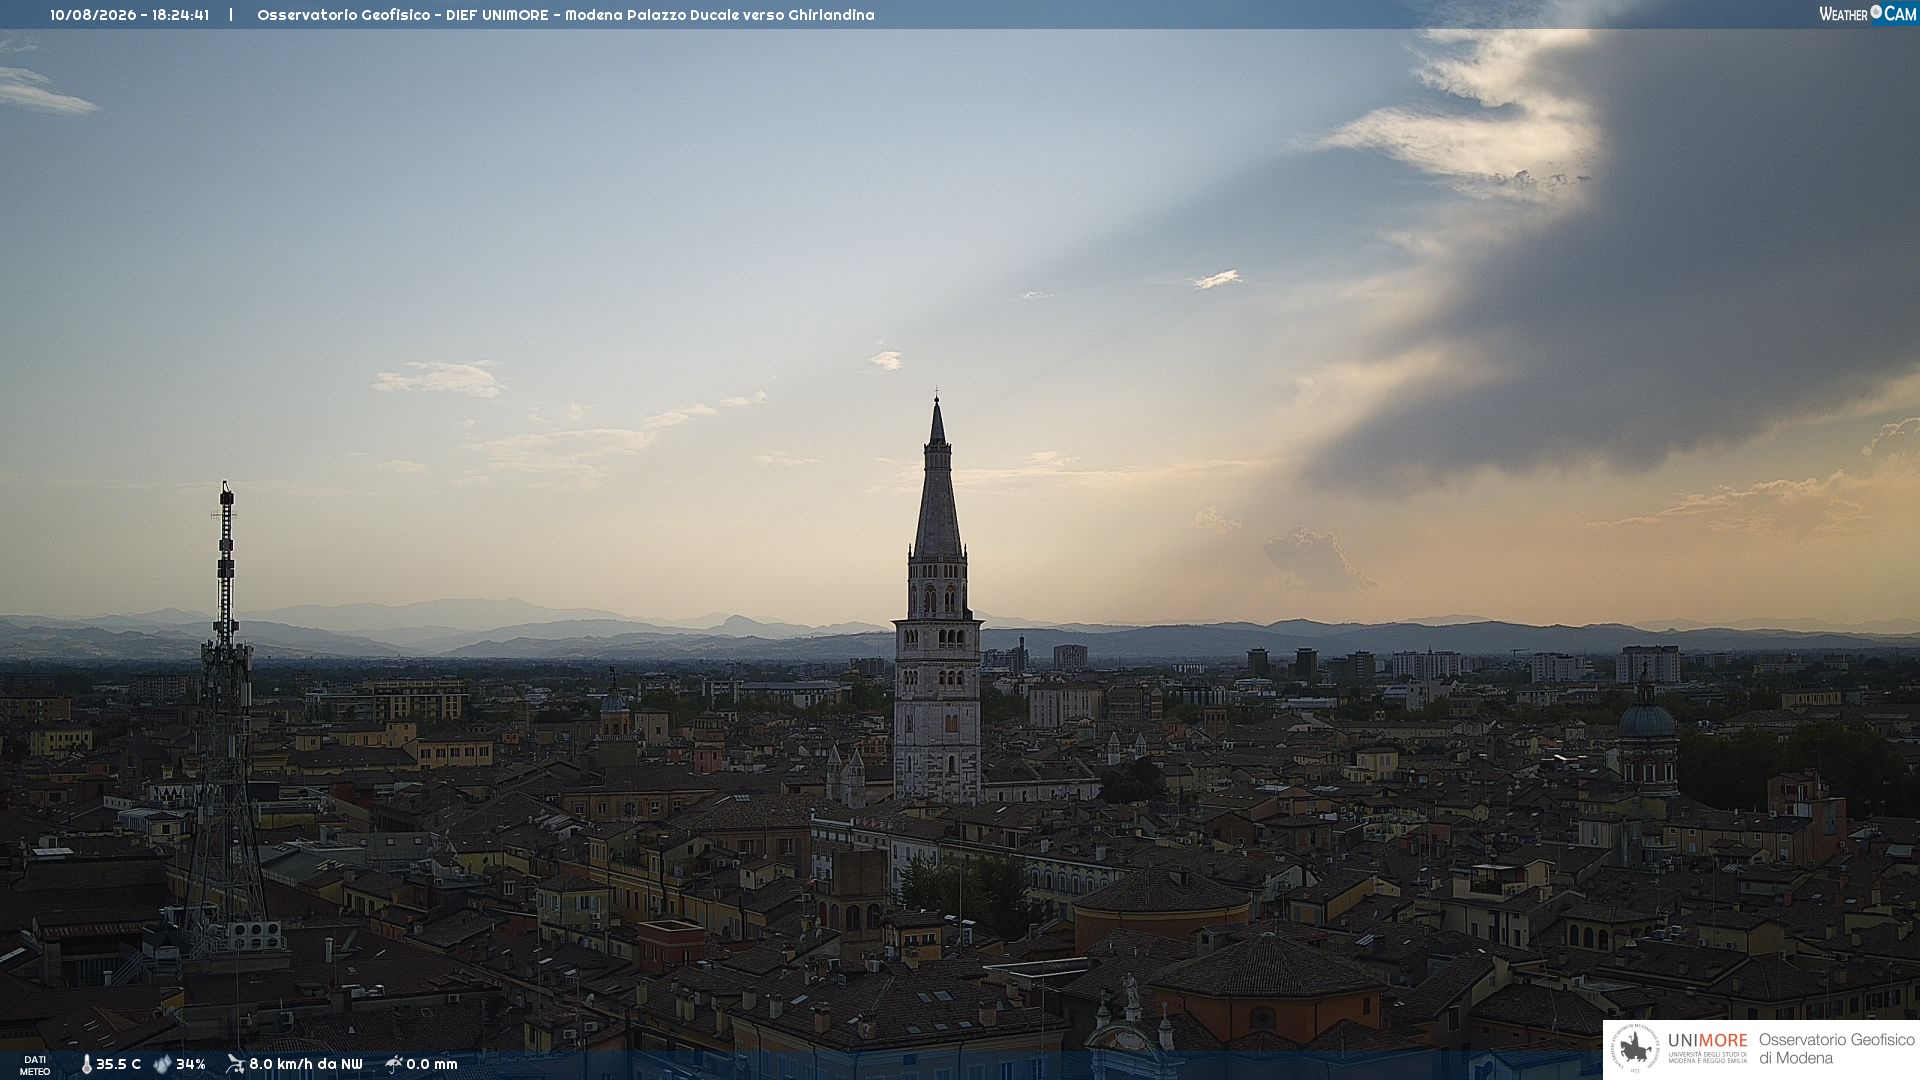Click the UNIMORE university seal emblem
1920x1080 pixels.
[1636, 1049]
